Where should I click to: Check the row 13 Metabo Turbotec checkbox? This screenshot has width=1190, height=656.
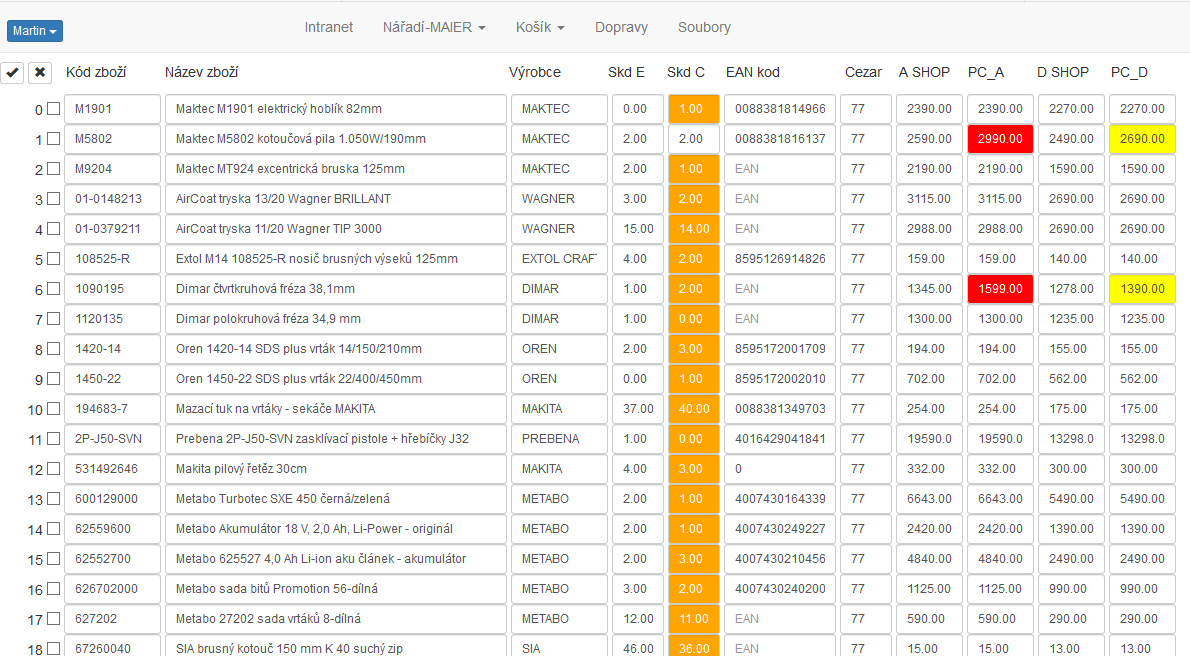[53, 499]
